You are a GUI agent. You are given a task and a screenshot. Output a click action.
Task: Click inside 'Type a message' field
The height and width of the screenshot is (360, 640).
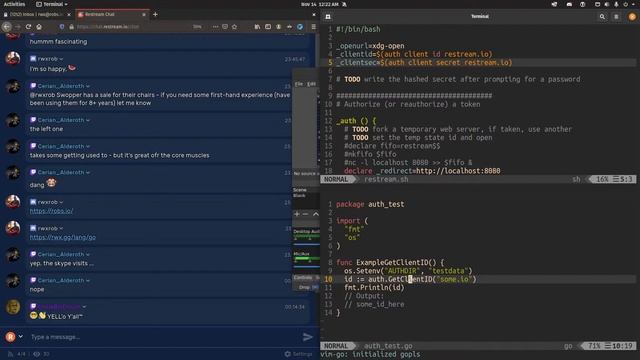(163, 337)
